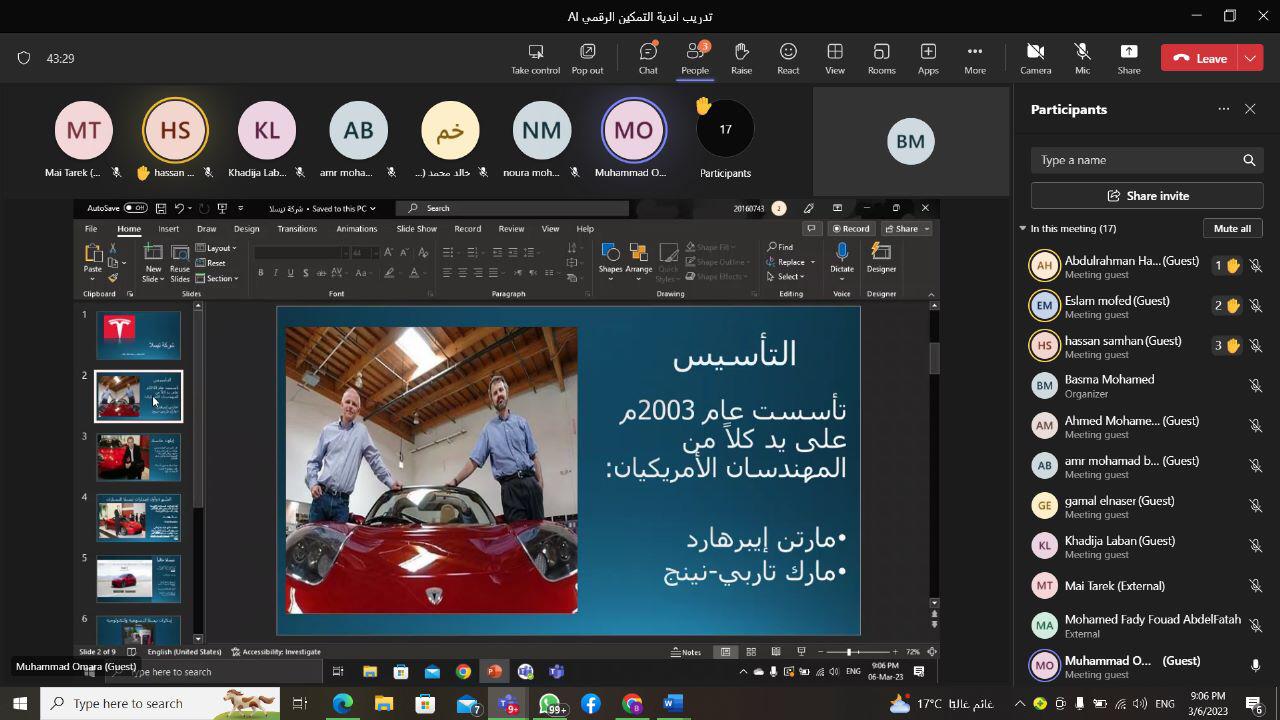Raise your hand in the meeting
The image size is (1280, 720).
(741, 58)
